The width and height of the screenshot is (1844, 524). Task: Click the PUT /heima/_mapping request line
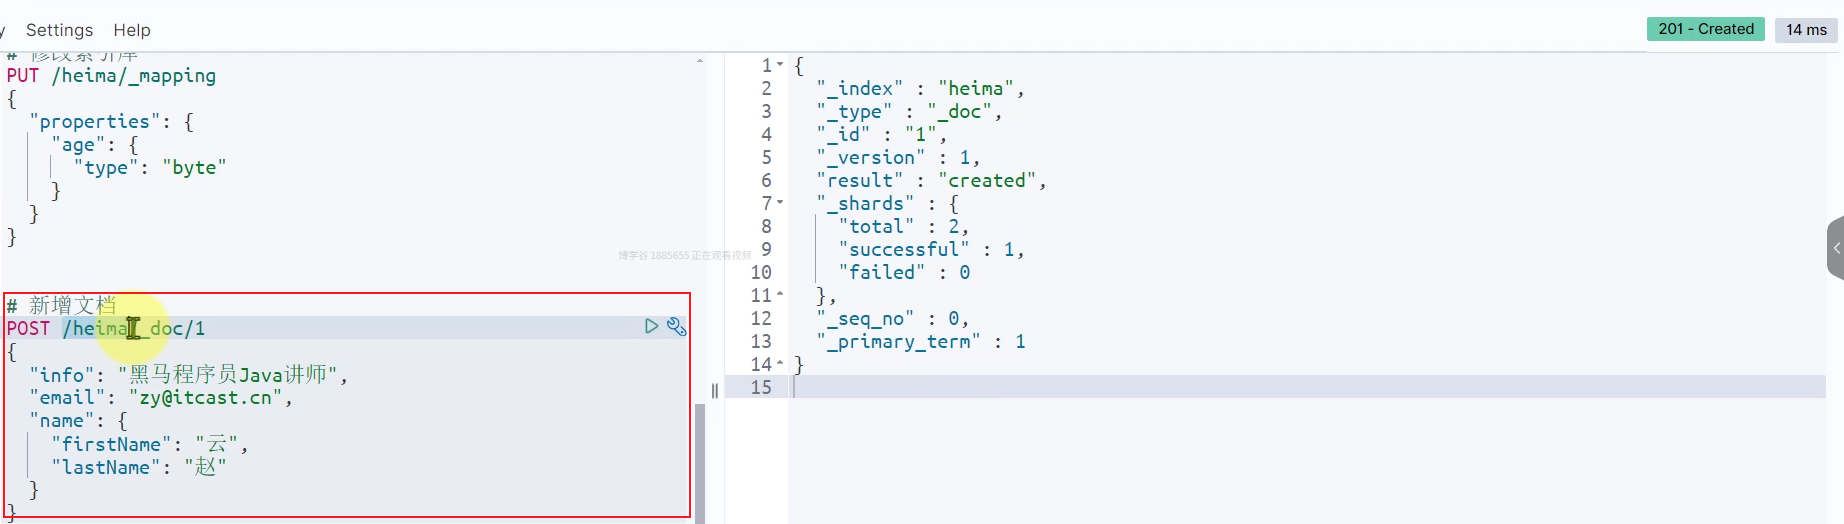click(111, 76)
